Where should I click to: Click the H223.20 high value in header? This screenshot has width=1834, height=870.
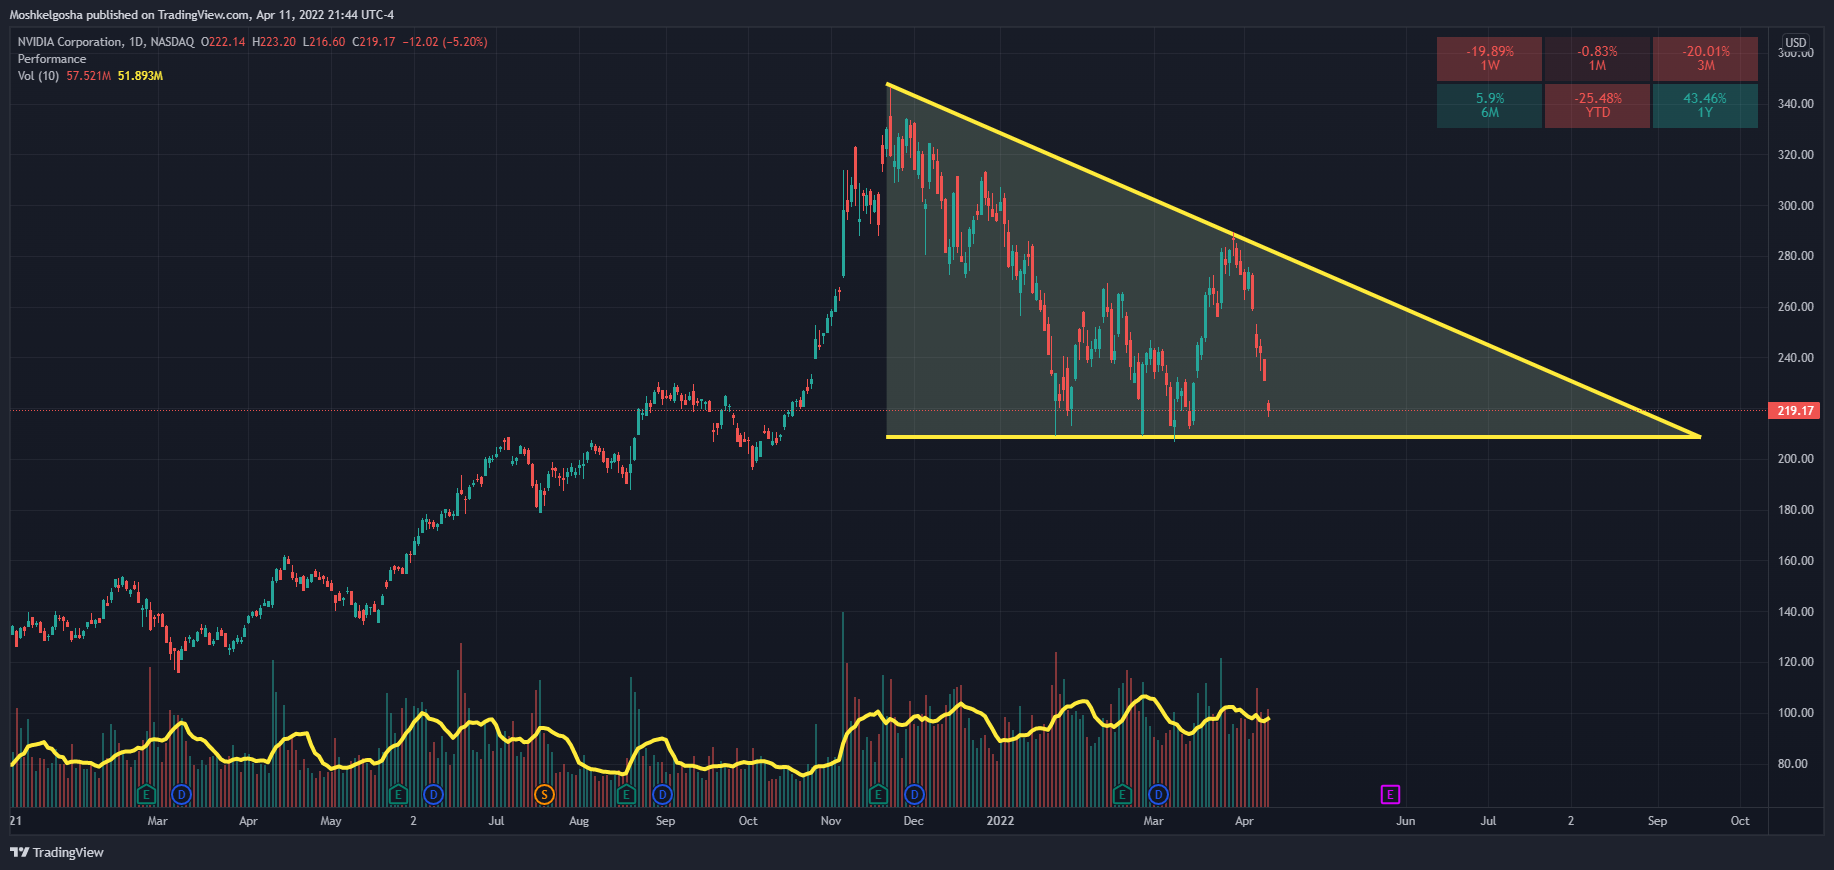[x=274, y=42]
